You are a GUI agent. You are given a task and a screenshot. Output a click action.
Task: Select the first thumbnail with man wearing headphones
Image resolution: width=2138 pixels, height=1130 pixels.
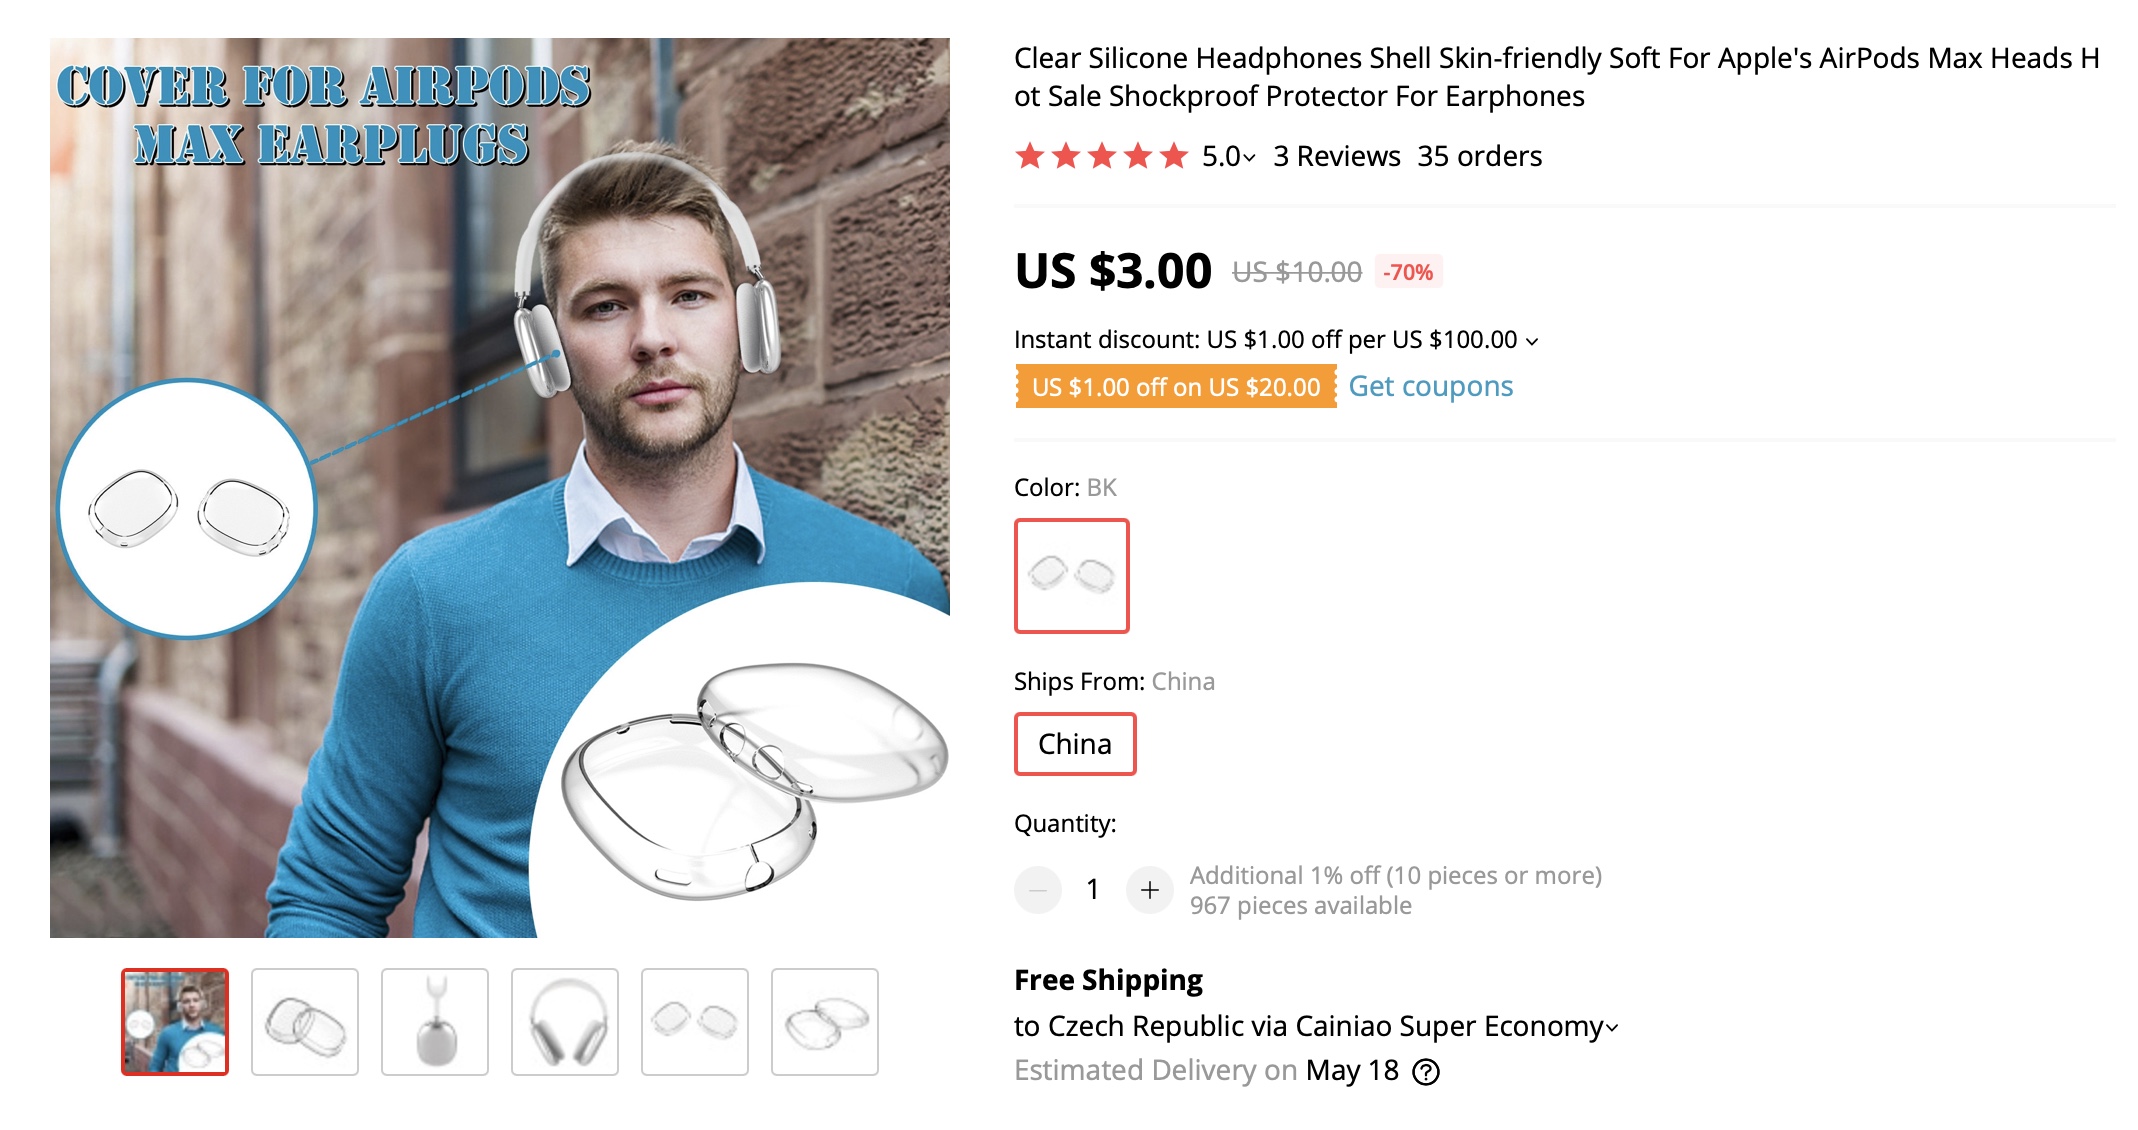(175, 1021)
